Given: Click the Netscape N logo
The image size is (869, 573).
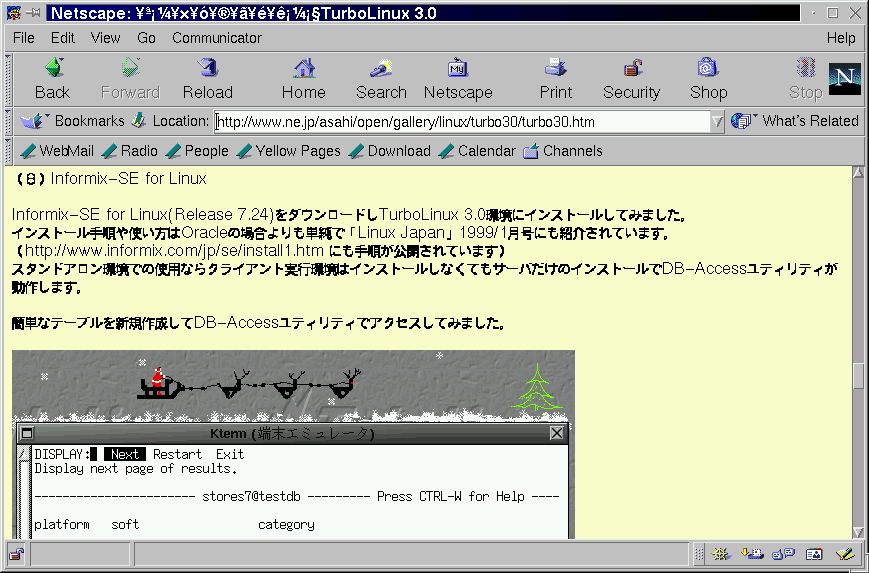Looking at the screenshot, I should (x=845, y=79).
